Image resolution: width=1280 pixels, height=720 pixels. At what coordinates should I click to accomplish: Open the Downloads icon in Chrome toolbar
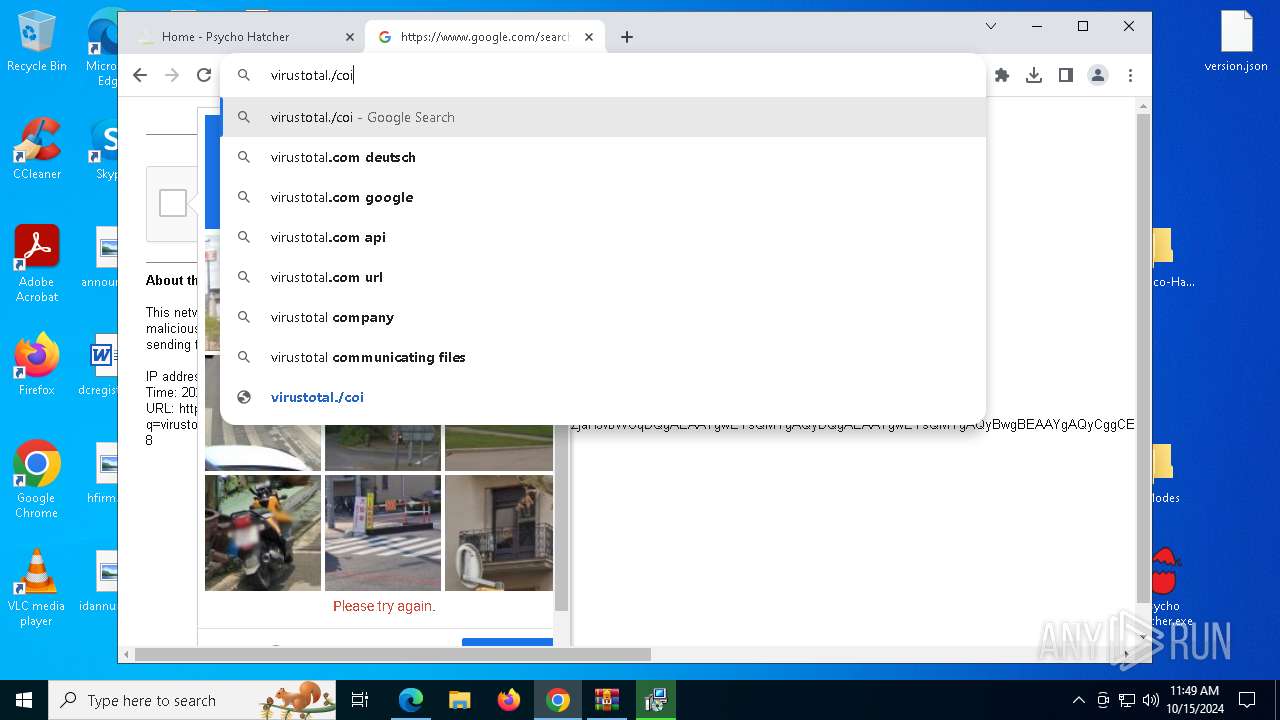1034,75
